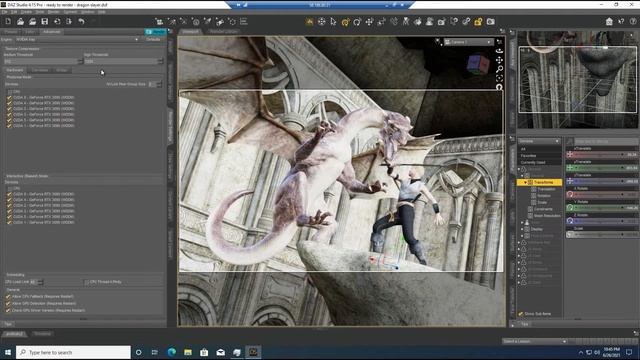
Task: Switch to the Hardware tab
Action: pyautogui.click(x=15, y=70)
